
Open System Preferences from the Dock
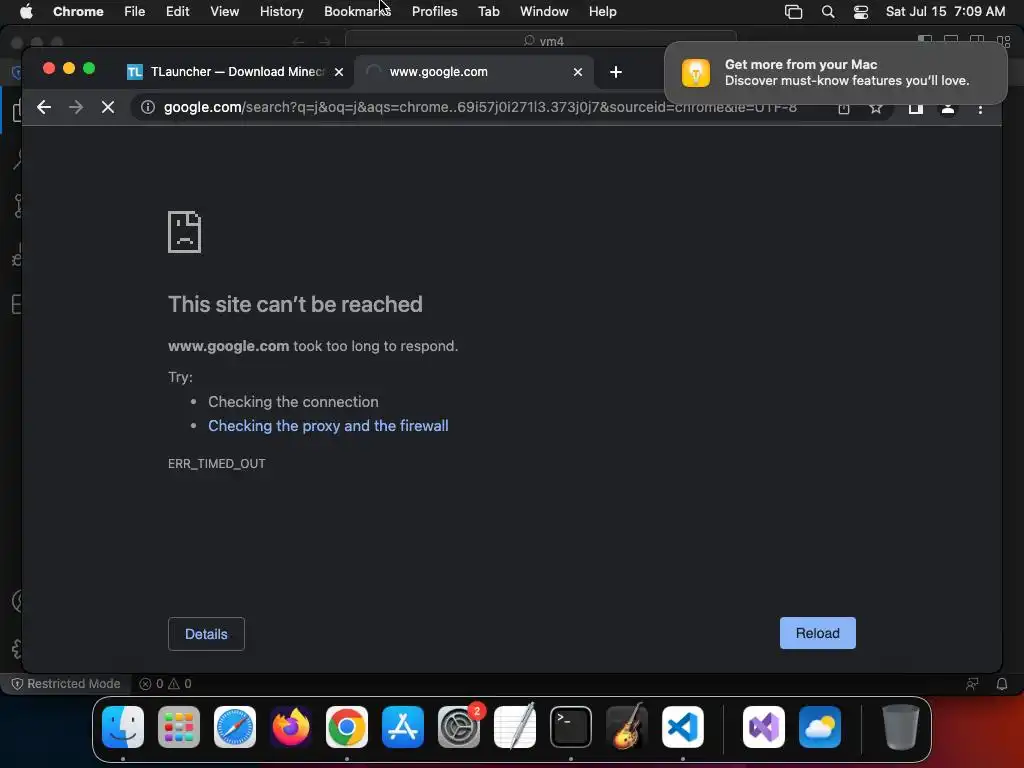coord(459,727)
